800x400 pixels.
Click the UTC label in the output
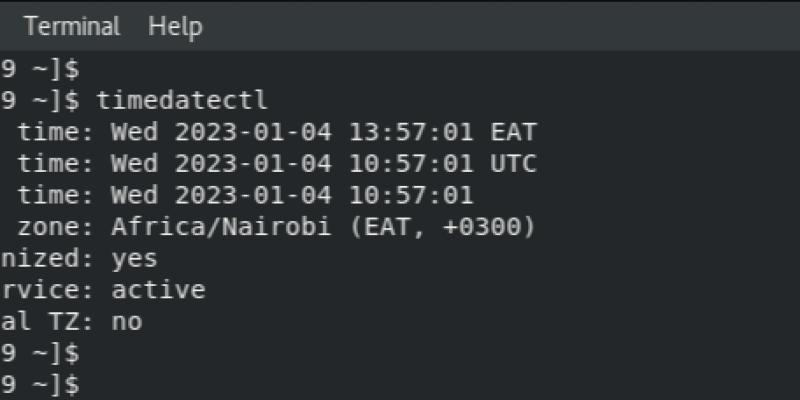[513, 163]
